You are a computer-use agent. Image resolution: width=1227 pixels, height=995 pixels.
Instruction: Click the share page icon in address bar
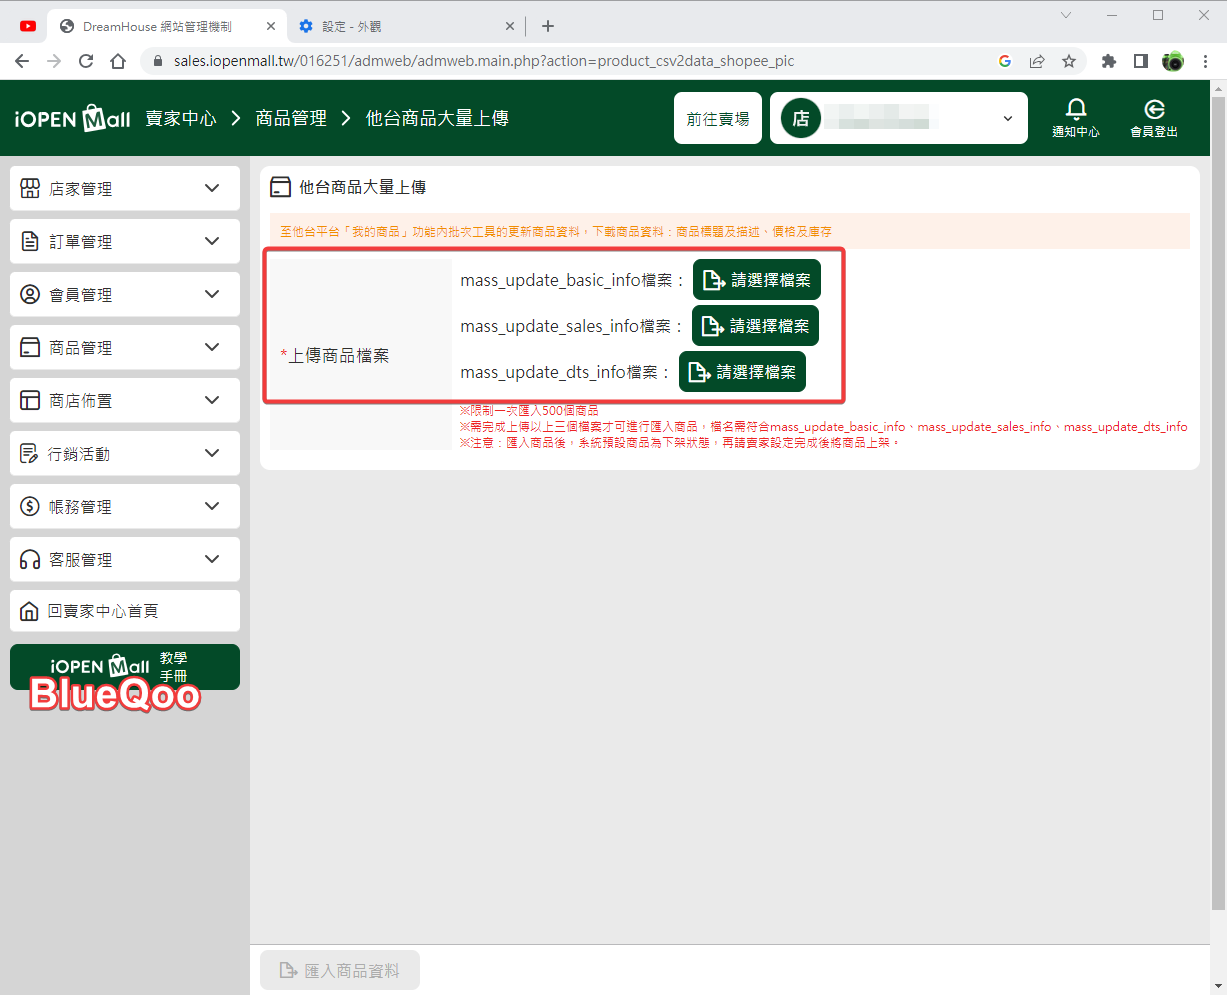(x=1037, y=61)
